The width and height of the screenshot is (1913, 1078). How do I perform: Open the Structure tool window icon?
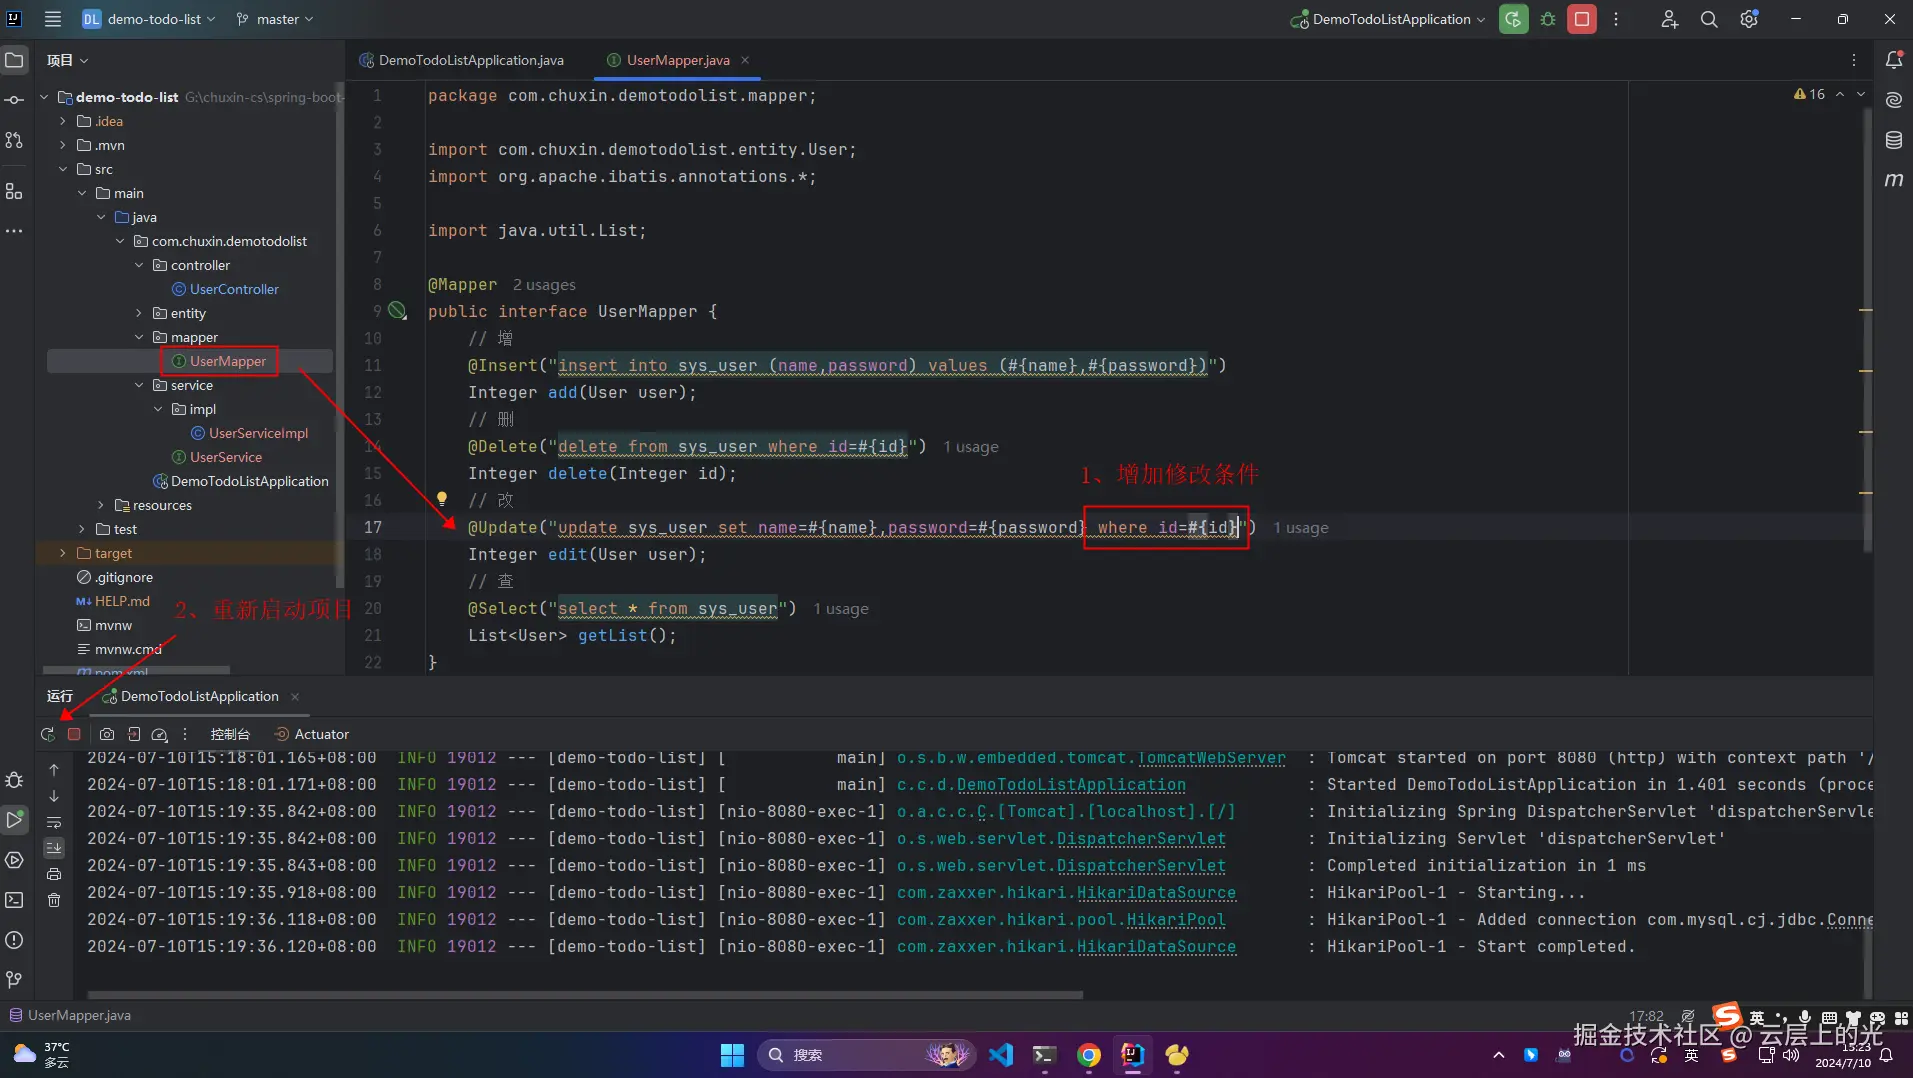click(x=14, y=190)
